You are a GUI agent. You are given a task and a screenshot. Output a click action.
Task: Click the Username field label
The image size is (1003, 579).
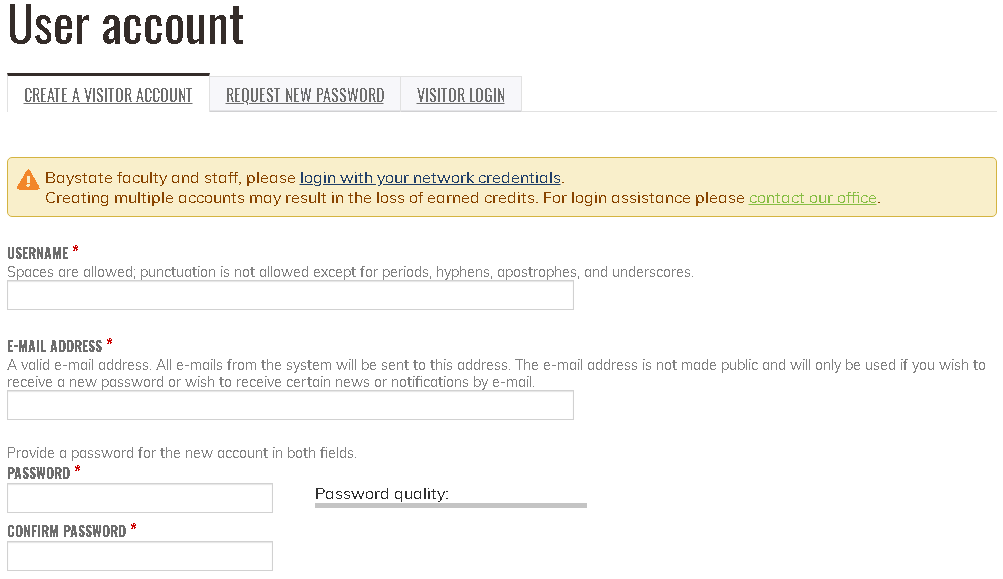point(38,253)
